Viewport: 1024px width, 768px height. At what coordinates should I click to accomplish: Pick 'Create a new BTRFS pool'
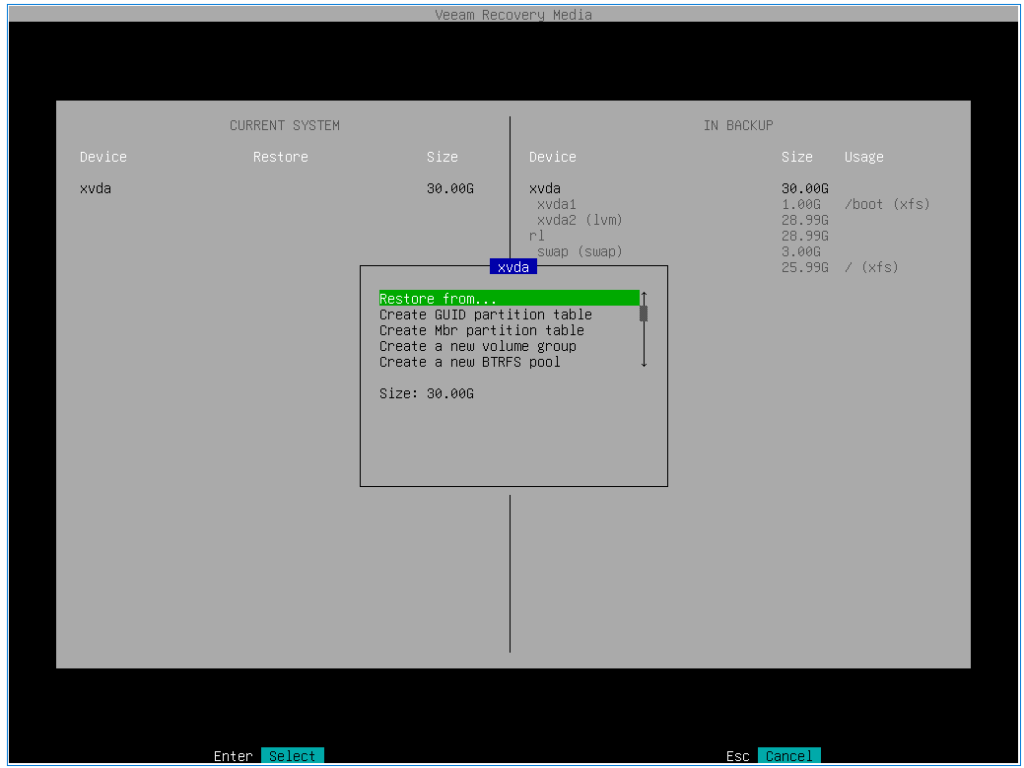pyautogui.click(x=470, y=362)
